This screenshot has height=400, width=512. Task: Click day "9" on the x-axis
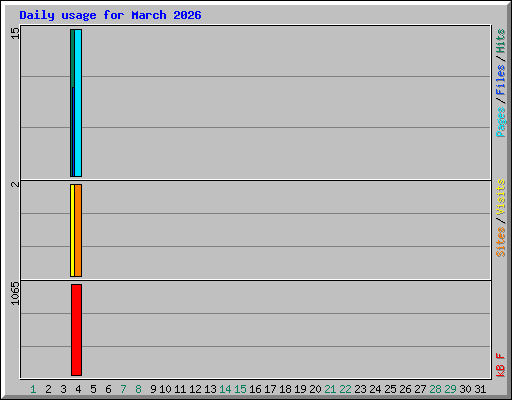click(x=153, y=389)
